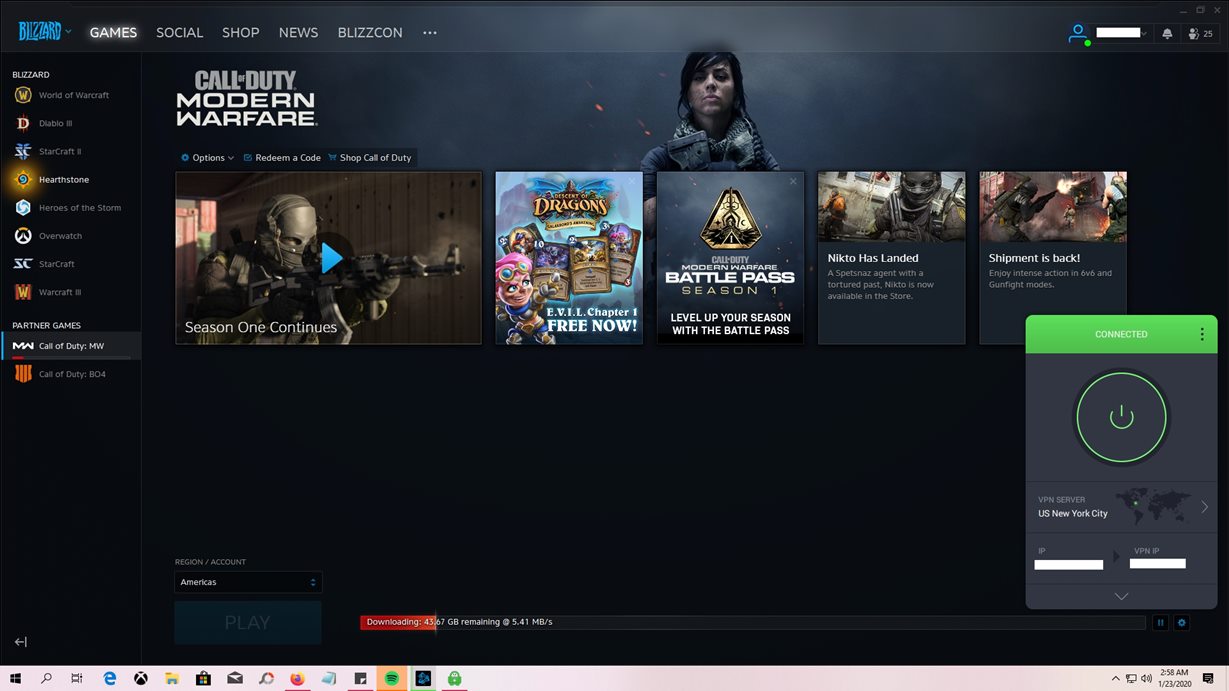Open the BLIZZCON tab

[x=370, y=33]
